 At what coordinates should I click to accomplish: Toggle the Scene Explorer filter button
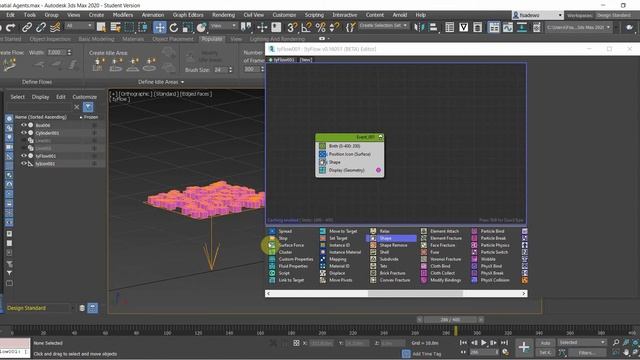[x=88, y=107]
